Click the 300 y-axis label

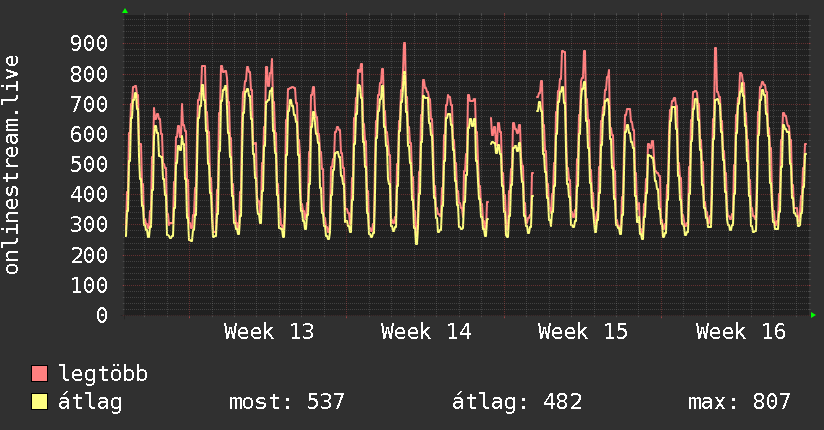[89, 225]
